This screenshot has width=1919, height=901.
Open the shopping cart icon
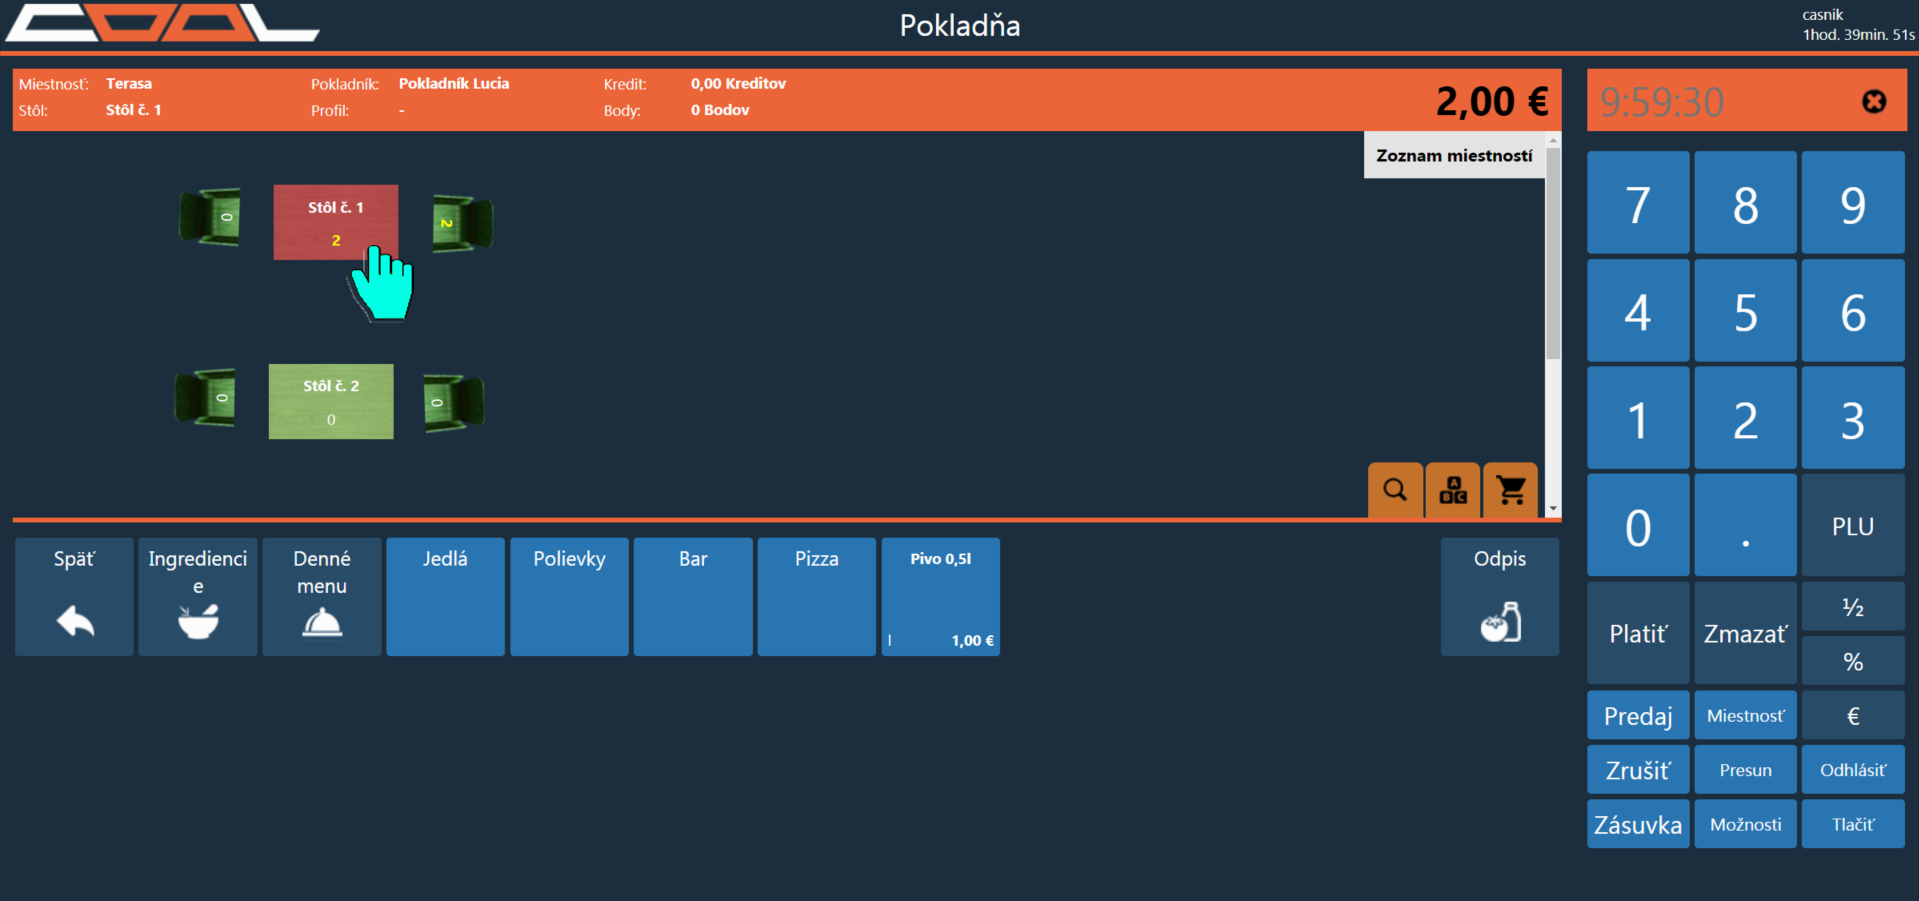click(x=1511, y=490)
